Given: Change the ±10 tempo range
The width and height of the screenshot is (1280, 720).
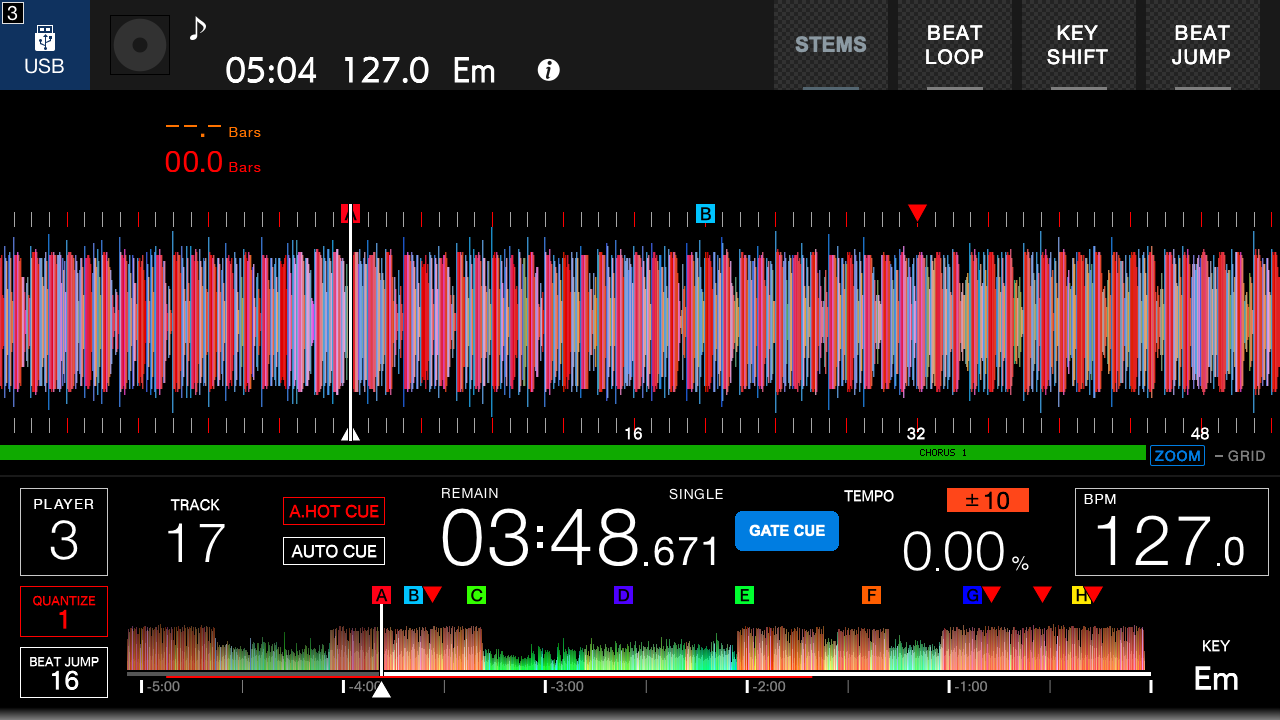Looking at the screenshot, I should pyautogui.click(x=988, y=500).
